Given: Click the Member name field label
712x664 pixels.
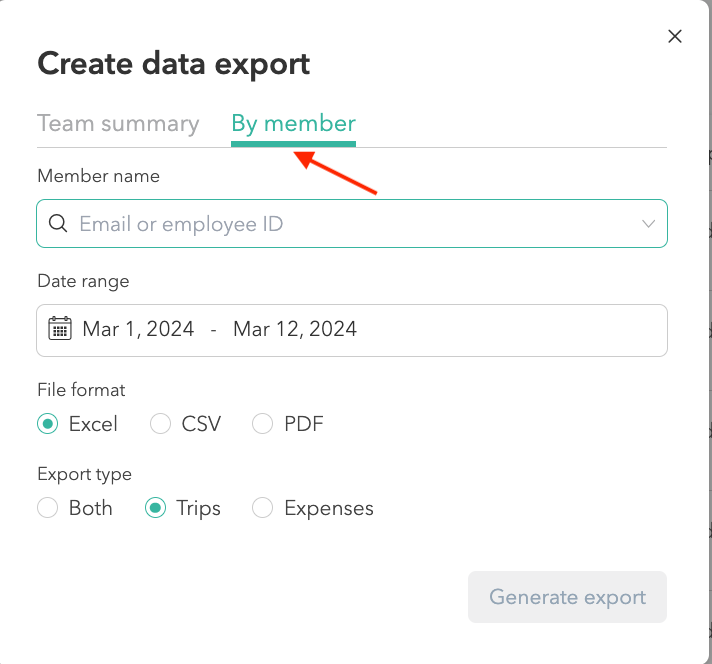Looking at the screenshot, I should tap(98, 176).
